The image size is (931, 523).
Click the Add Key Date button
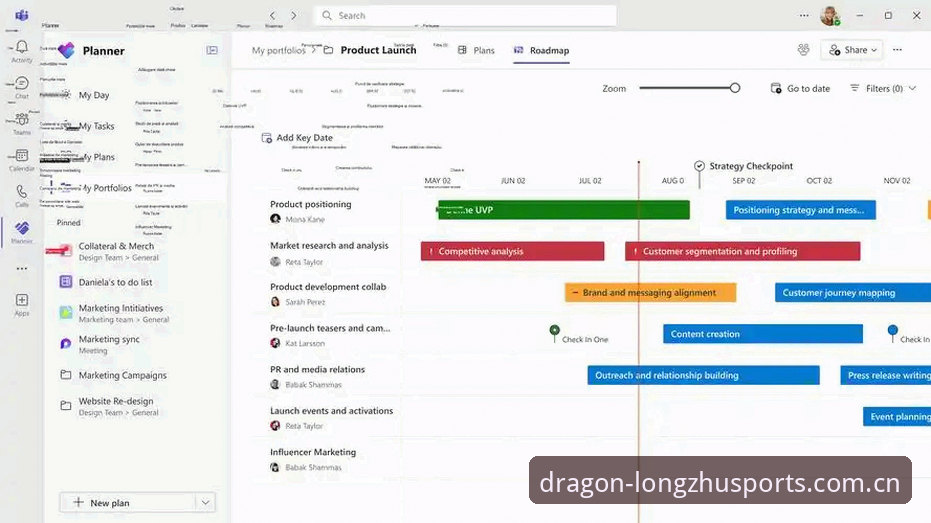pos(297,138)
